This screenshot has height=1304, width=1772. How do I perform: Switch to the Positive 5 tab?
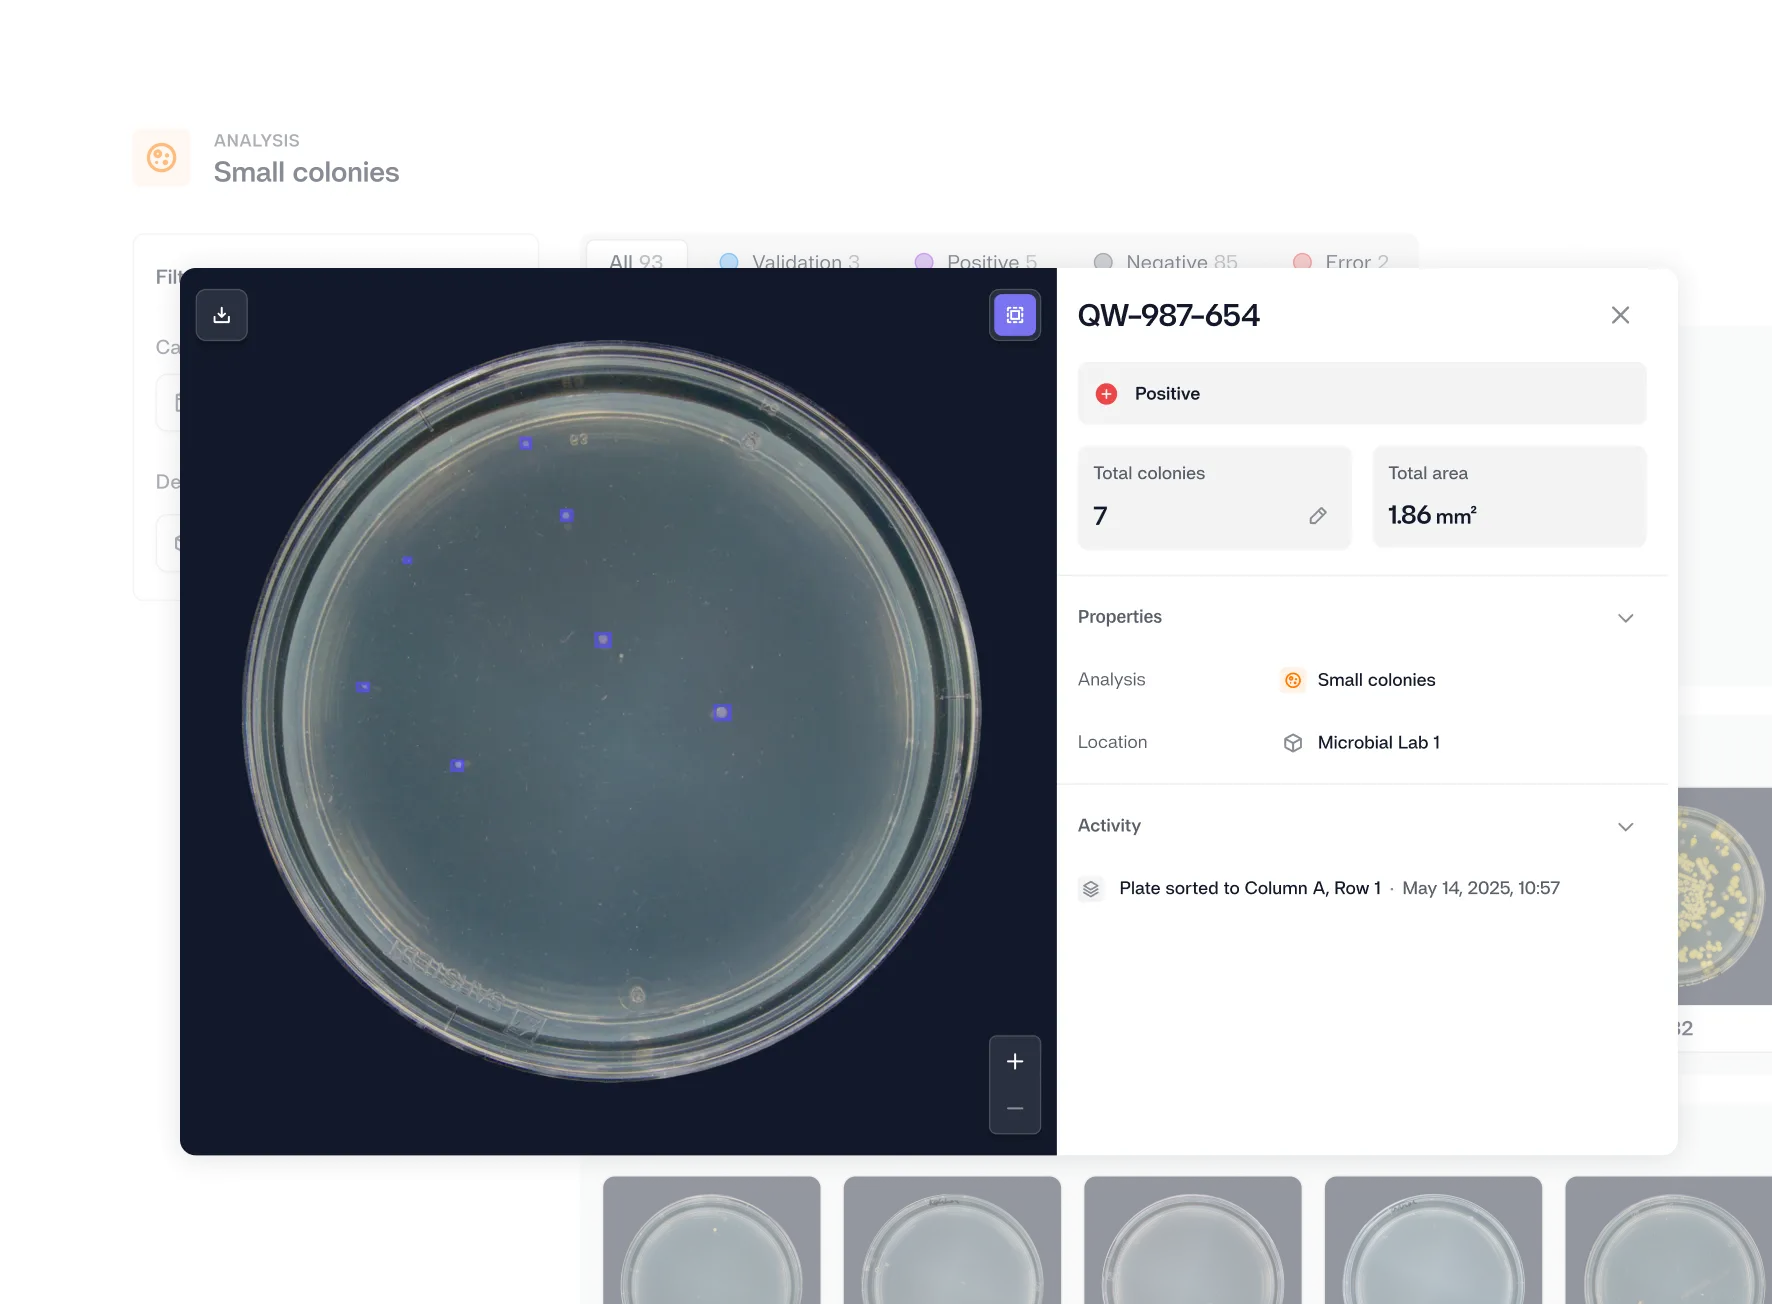(976, 262)
